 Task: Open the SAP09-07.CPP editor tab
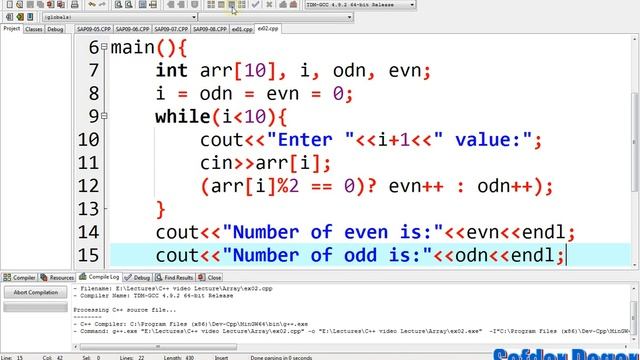pyautogui.click(x=171, y=29)
